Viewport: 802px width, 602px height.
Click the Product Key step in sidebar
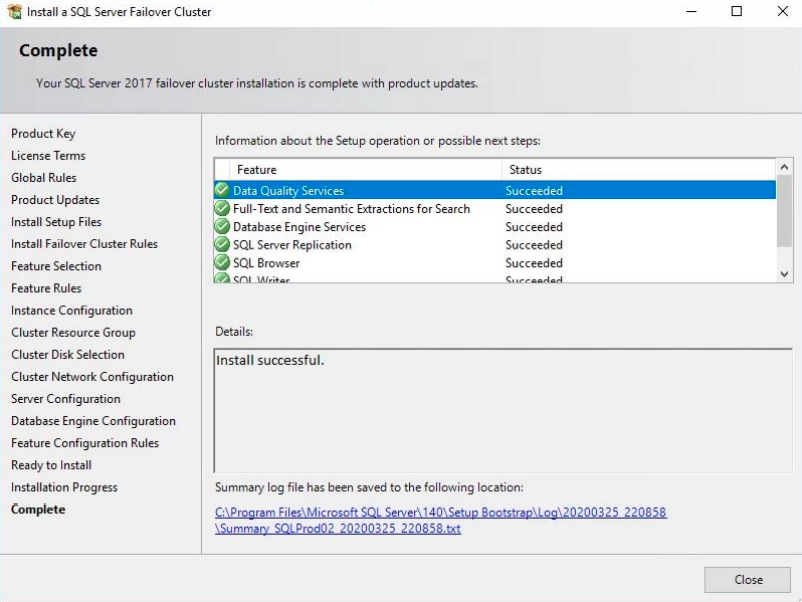(x=43, y=133)
